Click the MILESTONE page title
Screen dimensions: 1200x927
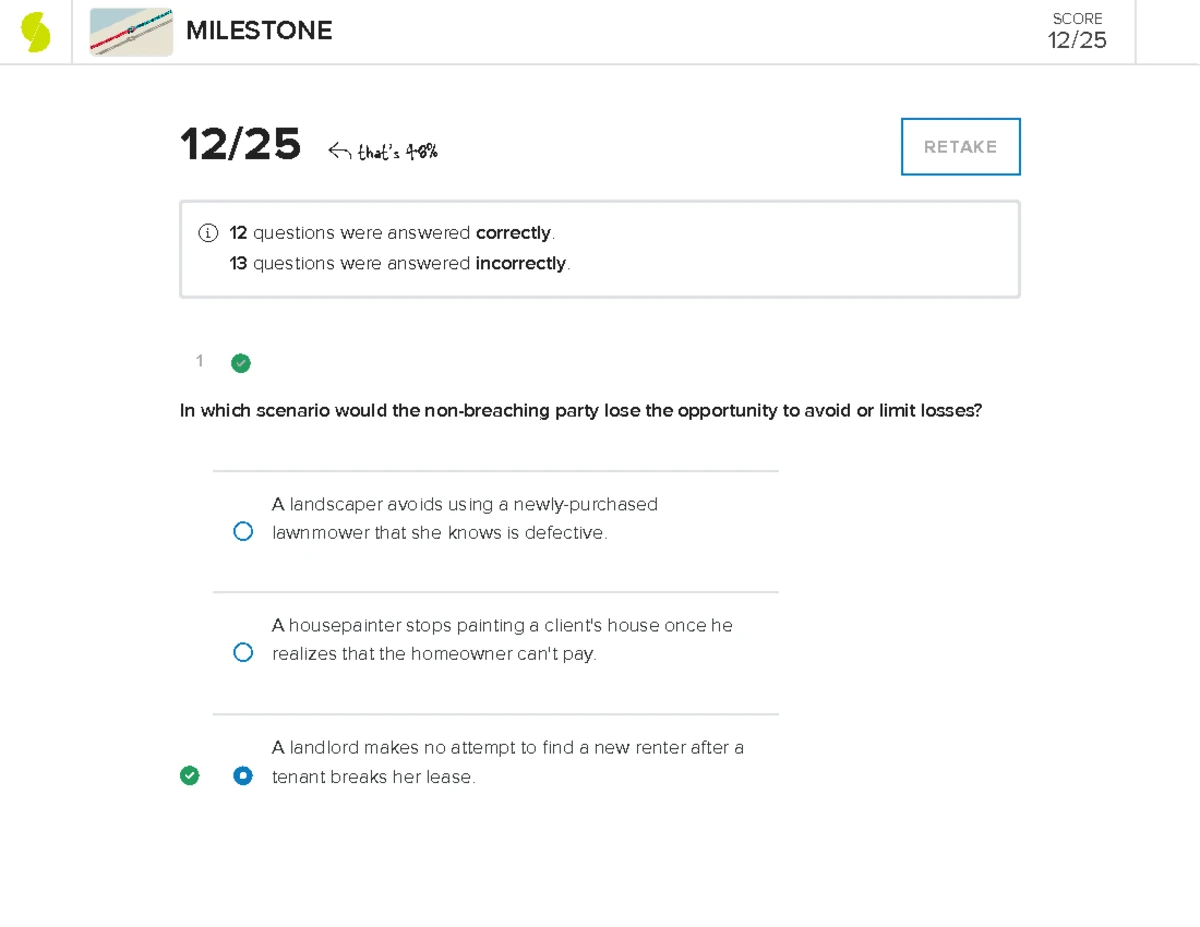click(x=259, y=31)
